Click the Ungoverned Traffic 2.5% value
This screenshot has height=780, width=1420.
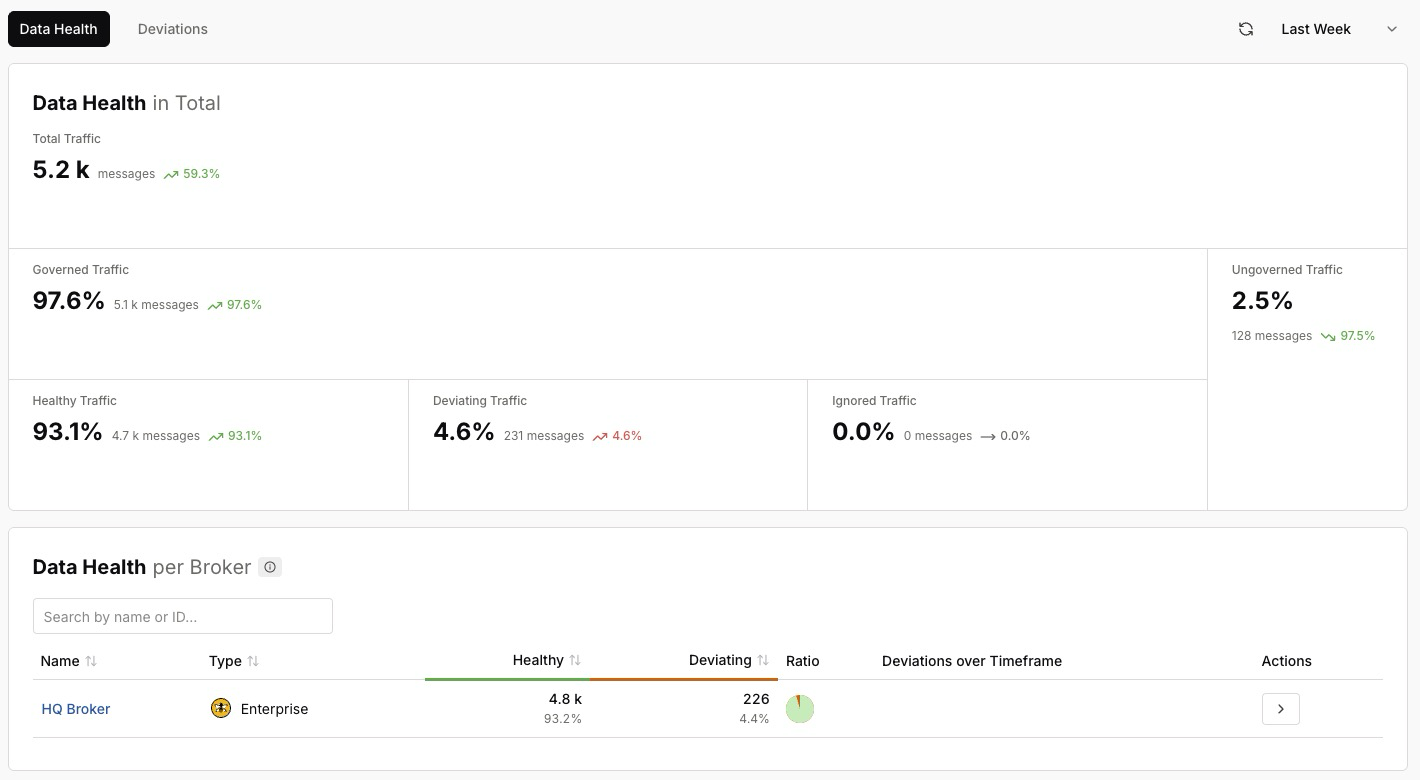pyautogui.click(x=1263, y=301)
